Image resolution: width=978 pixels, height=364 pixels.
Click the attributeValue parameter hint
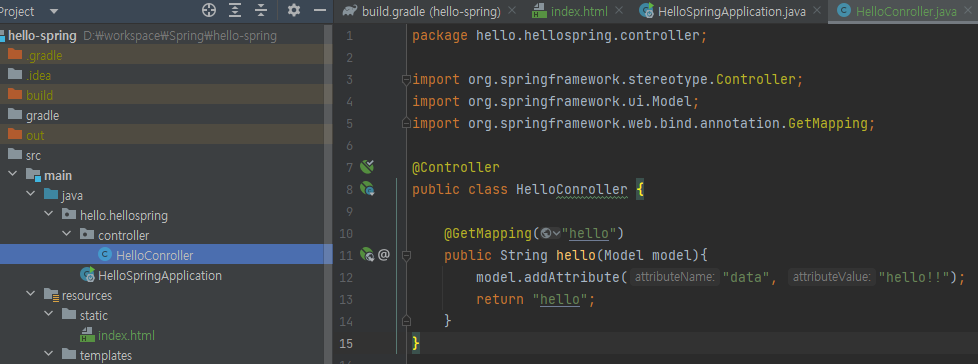tap(831, 277)
